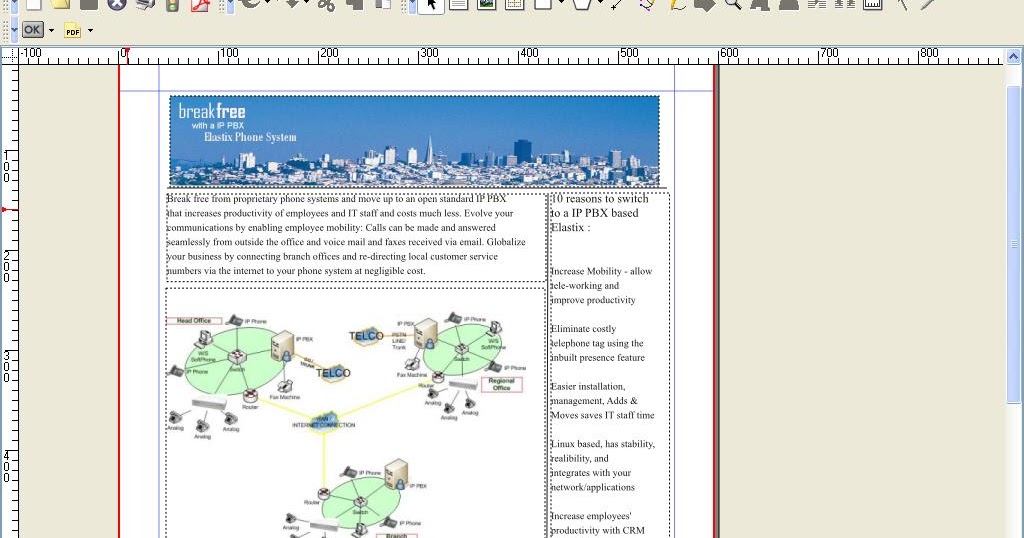Open PDF toolbar overflow blue chevron
Screen dimensions: 1024x538
(14, 30)
